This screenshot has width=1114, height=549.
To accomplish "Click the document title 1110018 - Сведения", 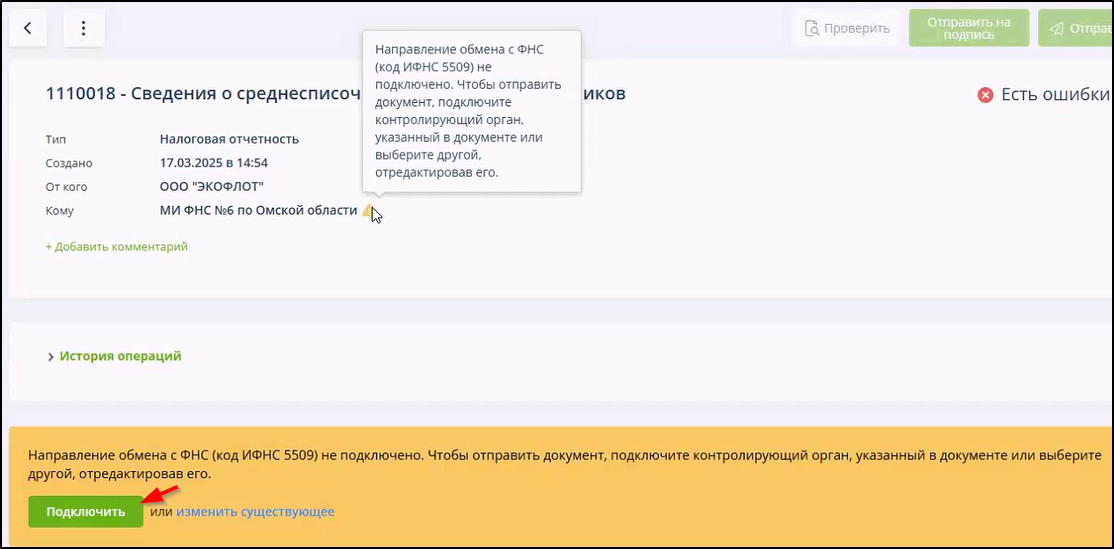I will [x=200, y=94].
